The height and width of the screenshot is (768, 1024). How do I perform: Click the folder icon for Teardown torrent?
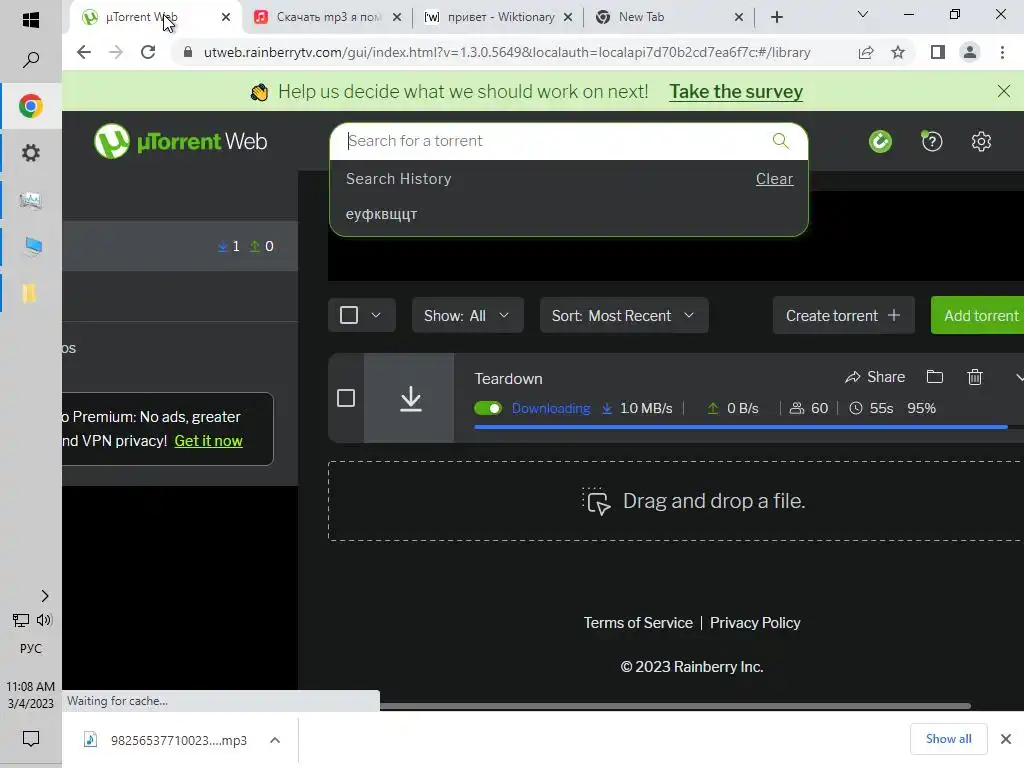click(935, 377)
